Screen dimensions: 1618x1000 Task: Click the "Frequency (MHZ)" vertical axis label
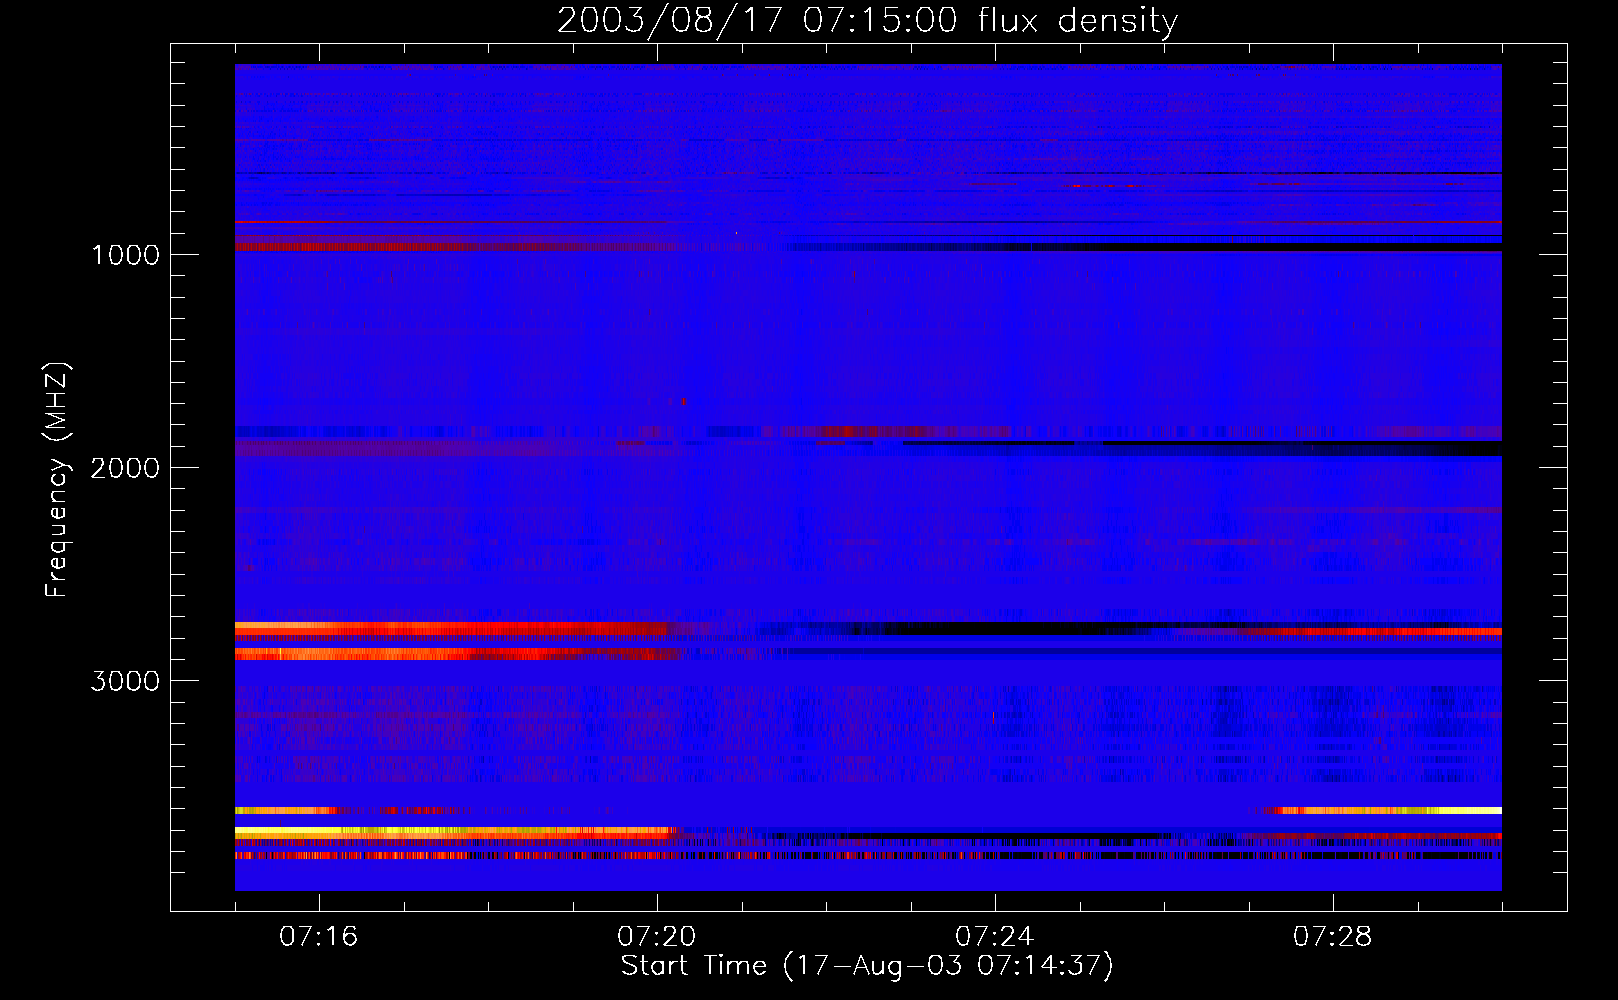tap(57, 480)
